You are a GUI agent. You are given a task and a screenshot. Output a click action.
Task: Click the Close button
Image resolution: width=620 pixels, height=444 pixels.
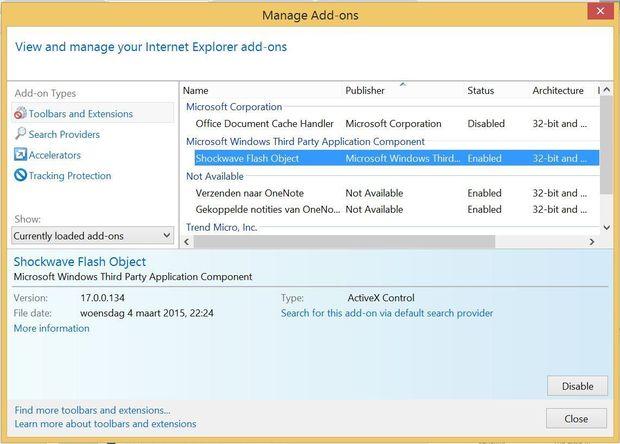pos(576,419)
